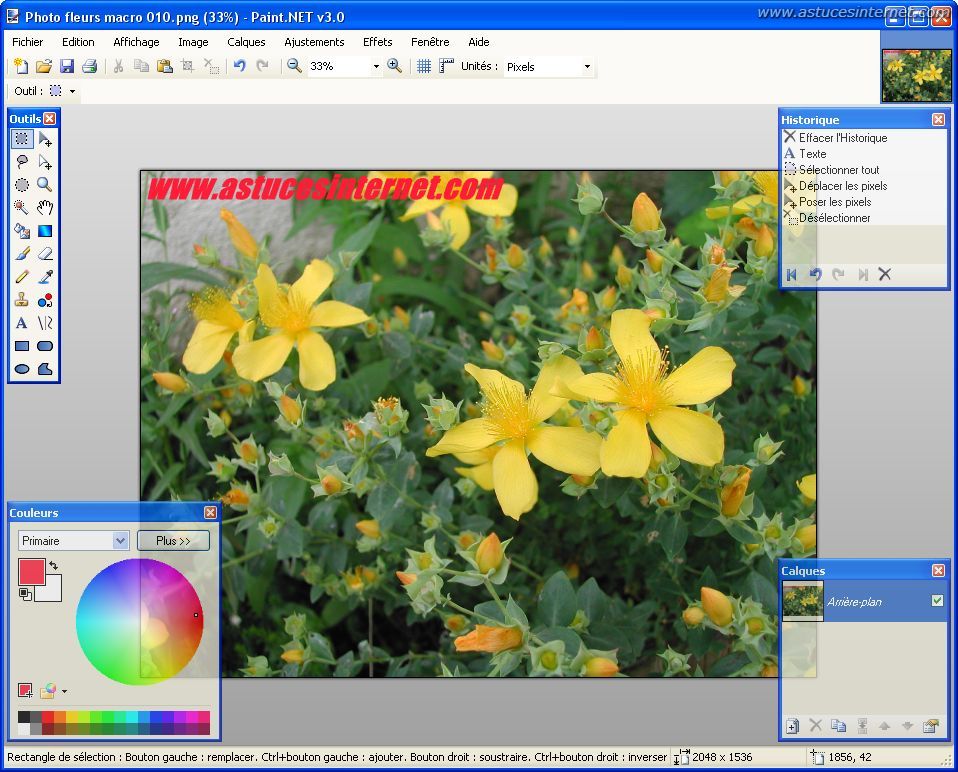This screenshot has width=958, height=772.
Task: Open the zoom percentage dropdown
Action: click(x=376, y=67)
